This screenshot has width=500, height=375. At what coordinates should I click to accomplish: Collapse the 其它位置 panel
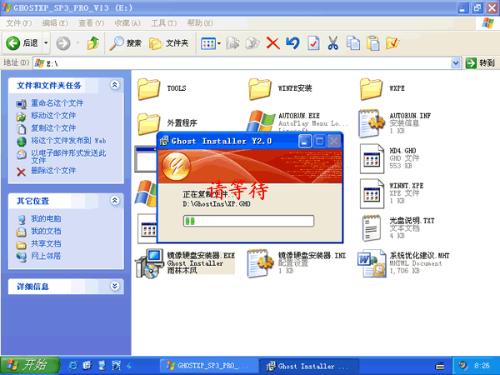pyautogui.click(x=114, y=200)
